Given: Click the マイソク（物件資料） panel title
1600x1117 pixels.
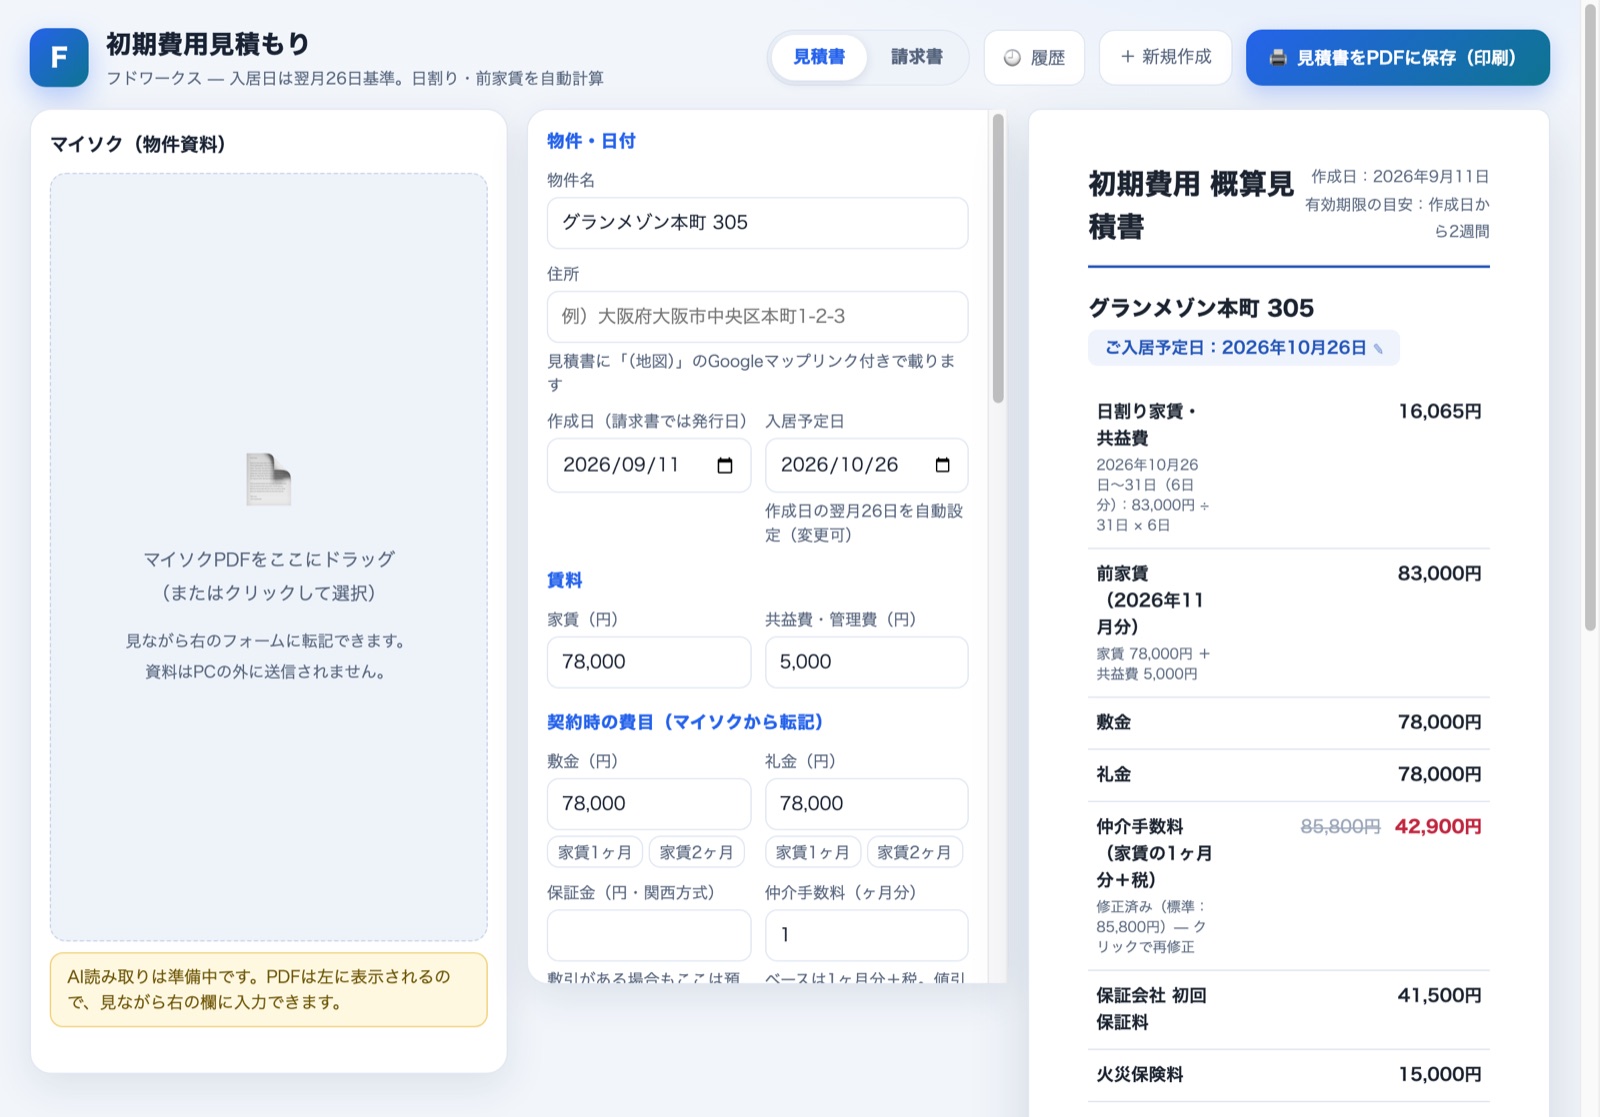Looking at the screenshot, I should click(138, 144).
